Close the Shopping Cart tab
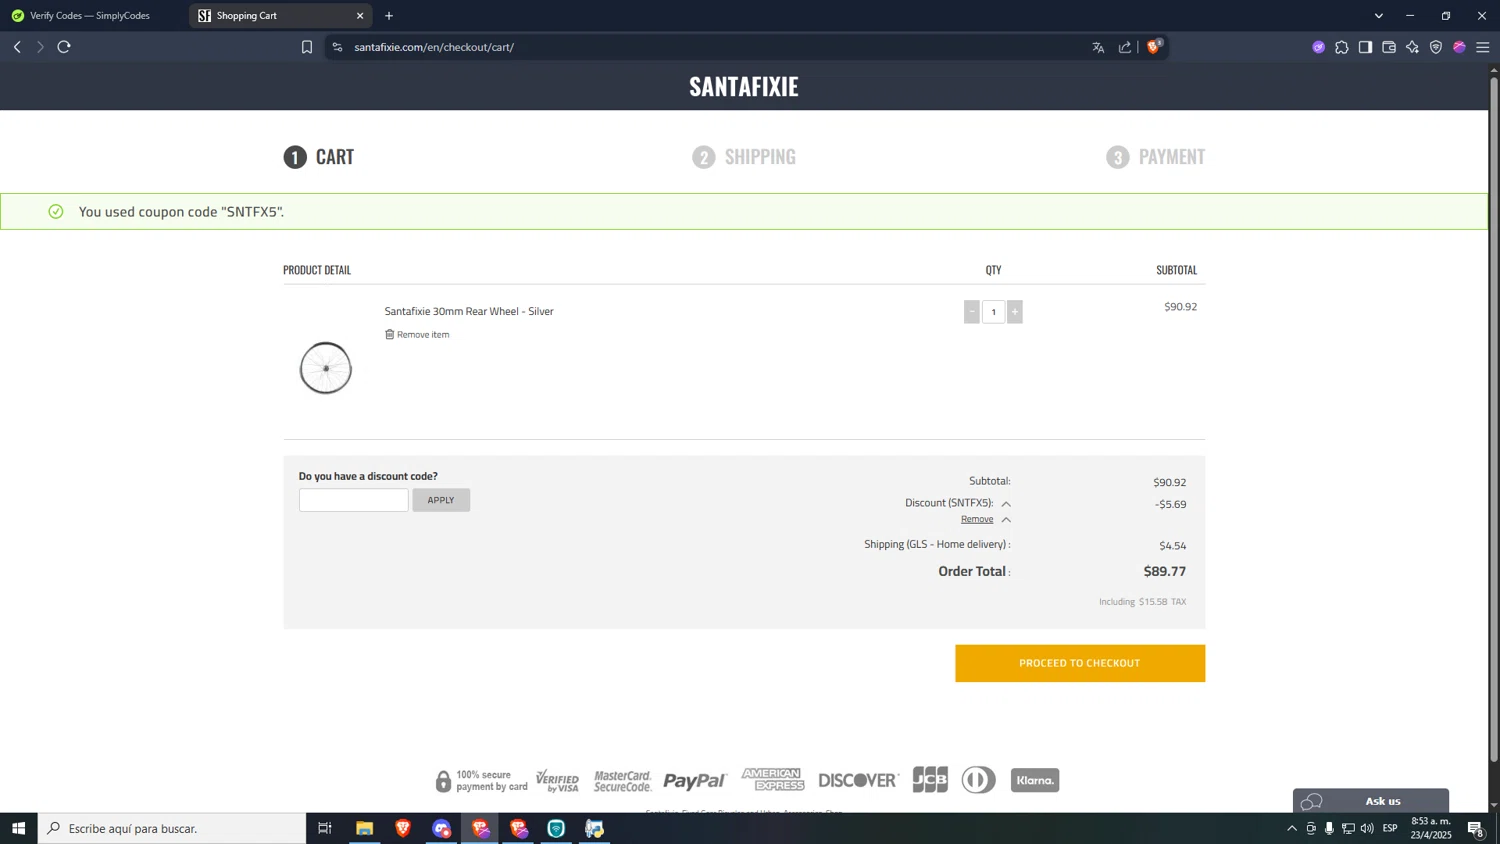This screenshot has height=844, width=1500. pos(360,16)
